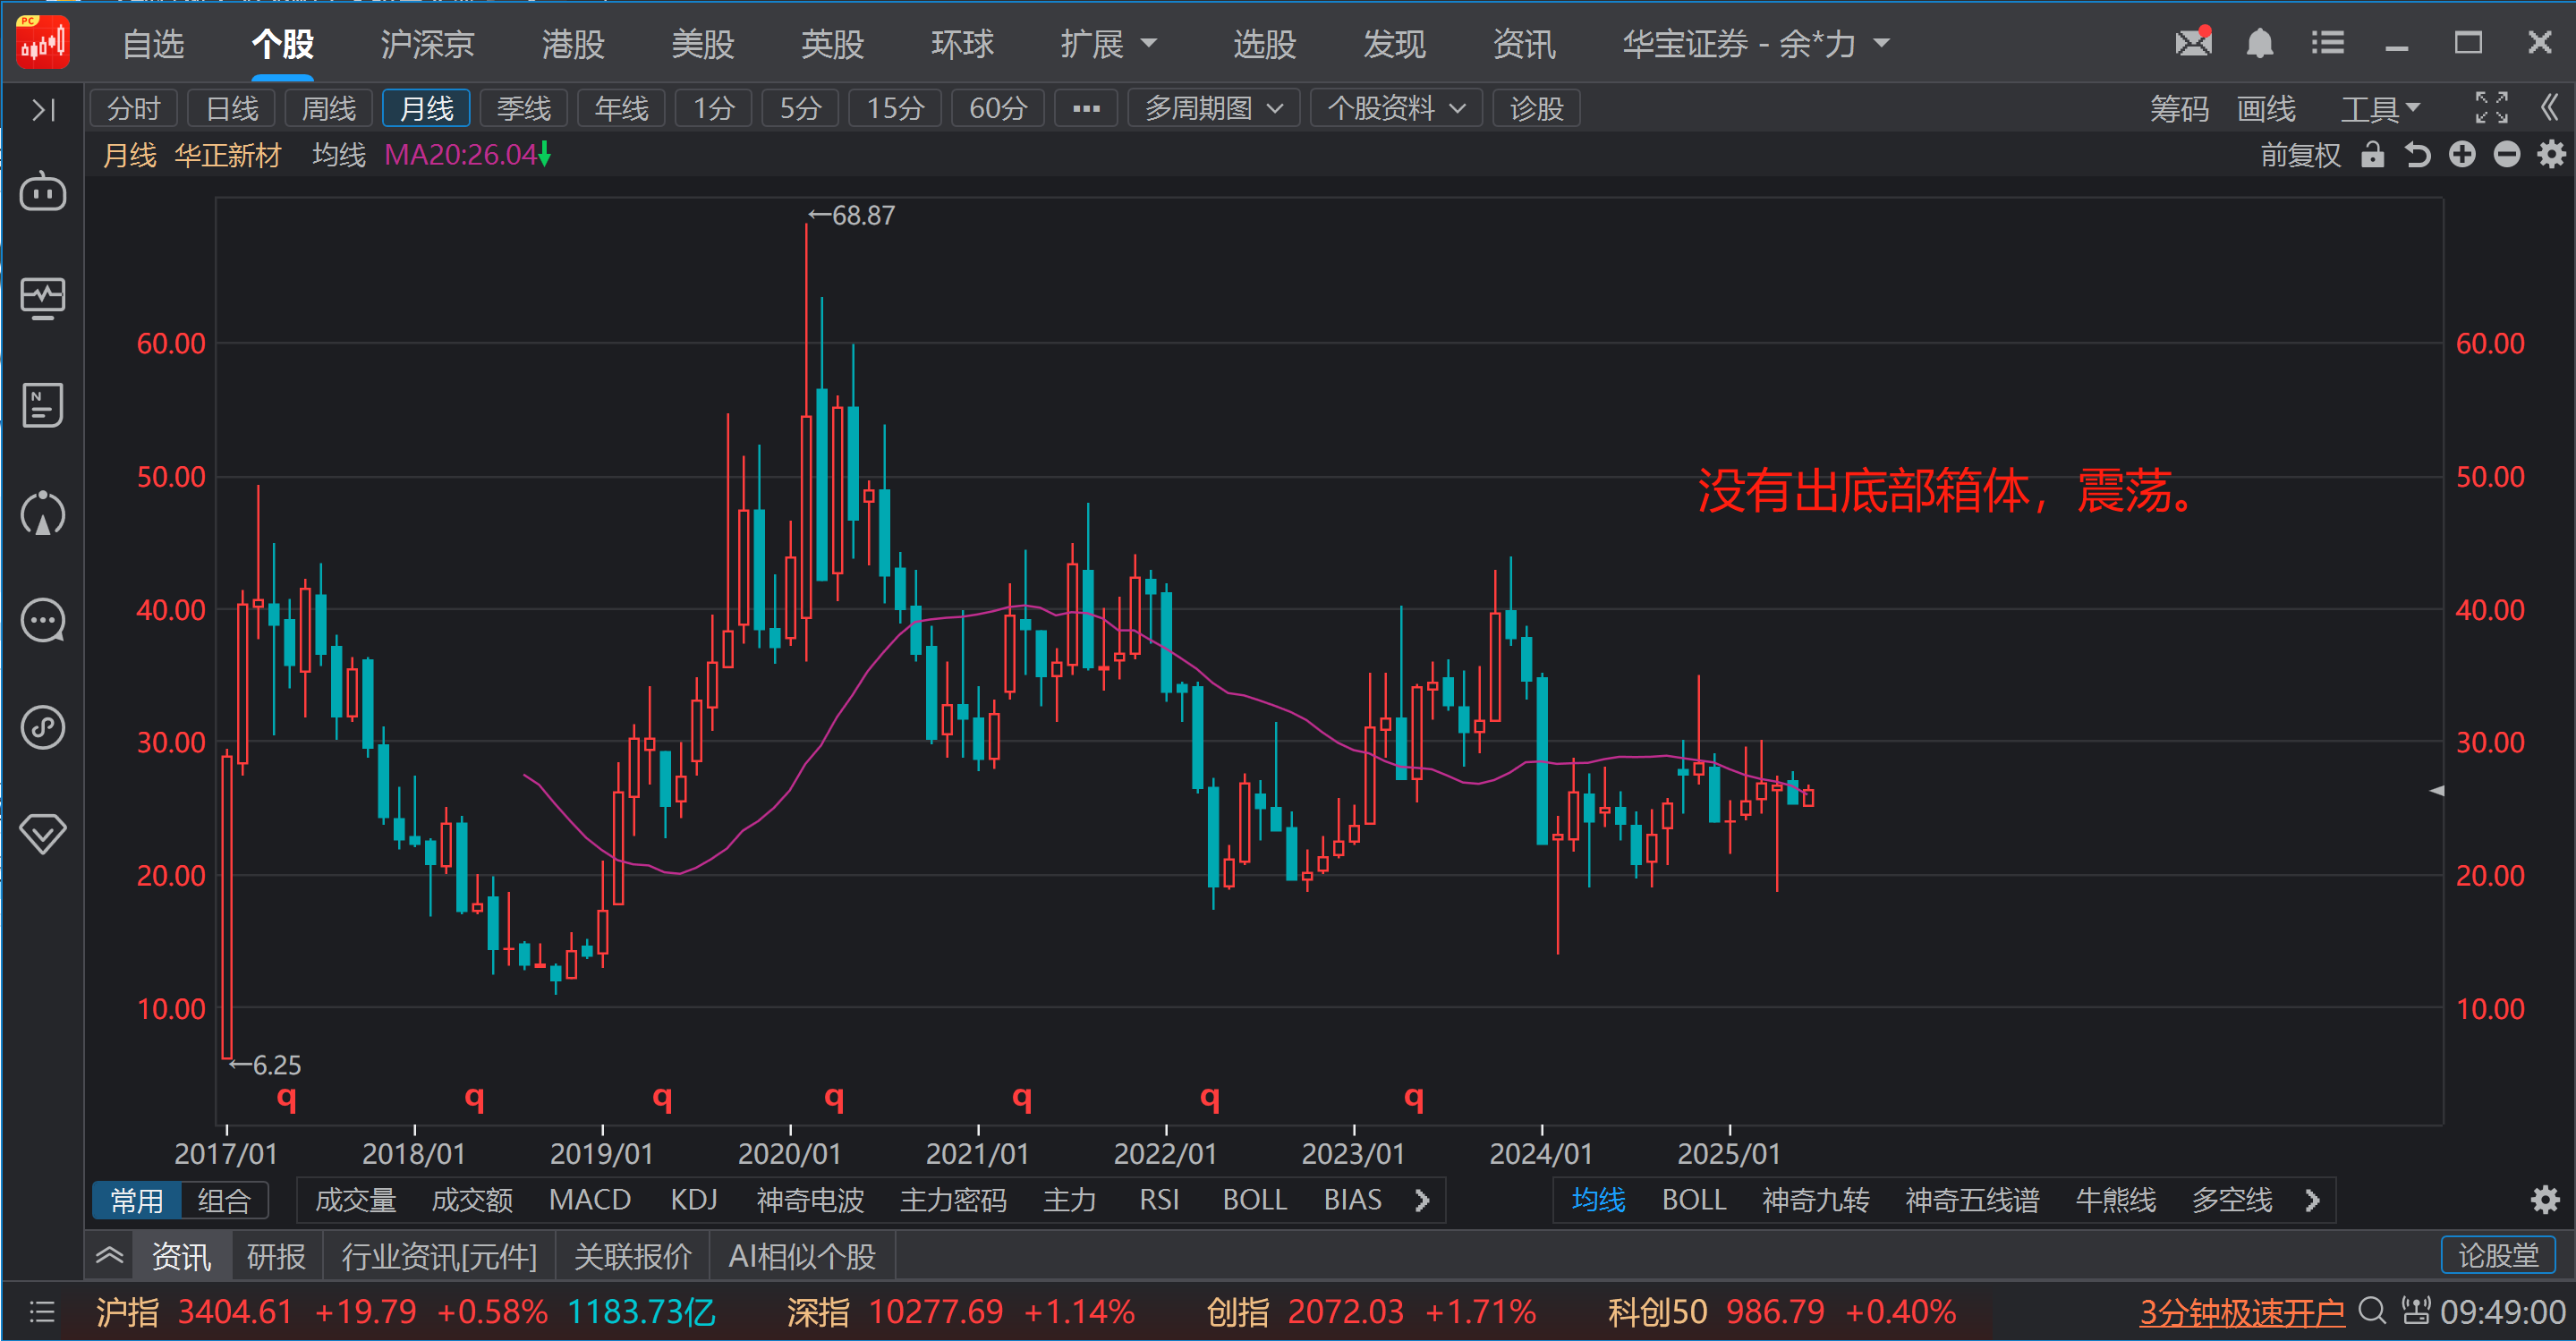Screen dimensions: 2576x1341
Task: Open the market monitor sidebar icon
Action: [x=43, y=298]
